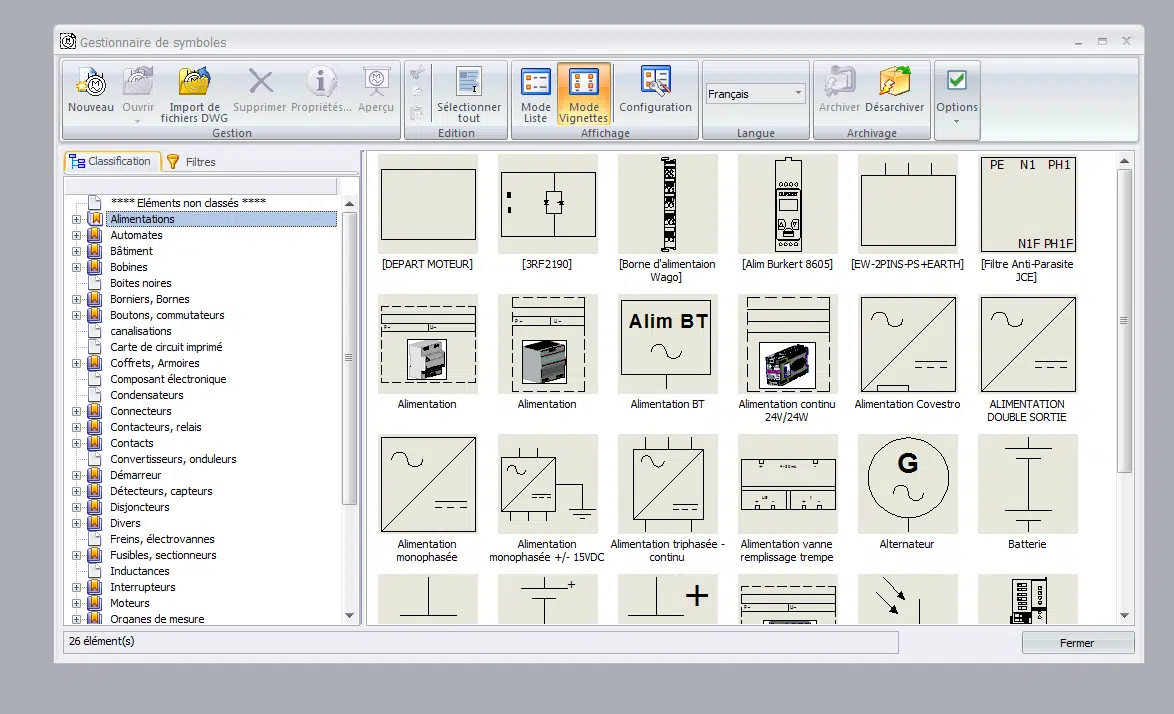Select Alimentation Covestro thumbnail
The image size is (1174, 714).
(x=907, y=344)
